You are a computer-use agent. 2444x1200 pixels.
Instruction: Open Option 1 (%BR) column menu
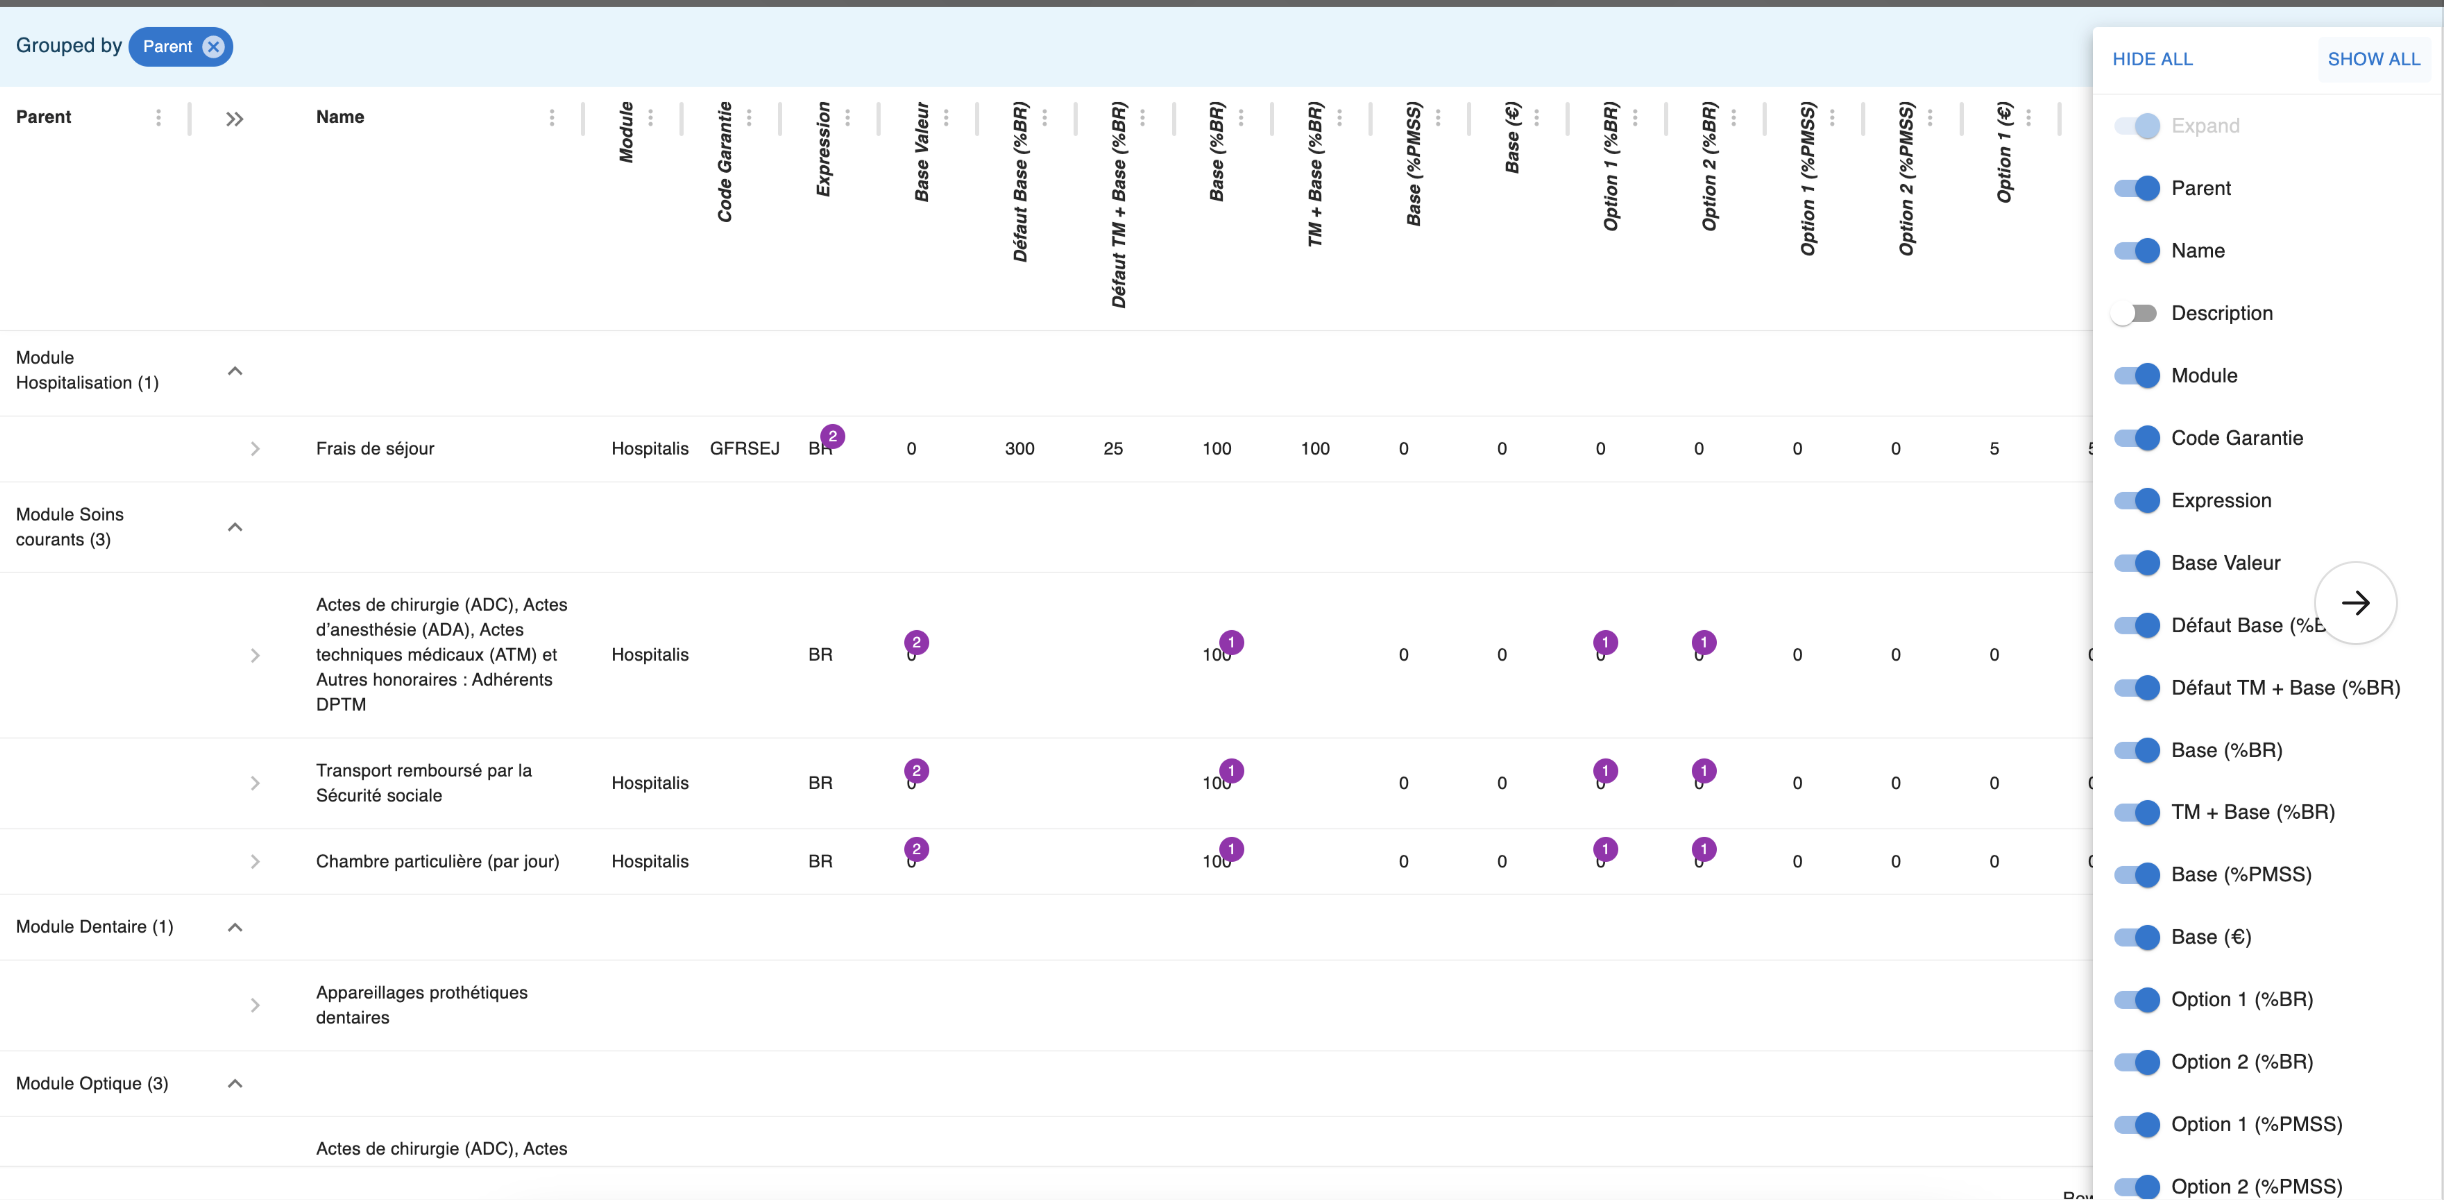point(1635,117)
